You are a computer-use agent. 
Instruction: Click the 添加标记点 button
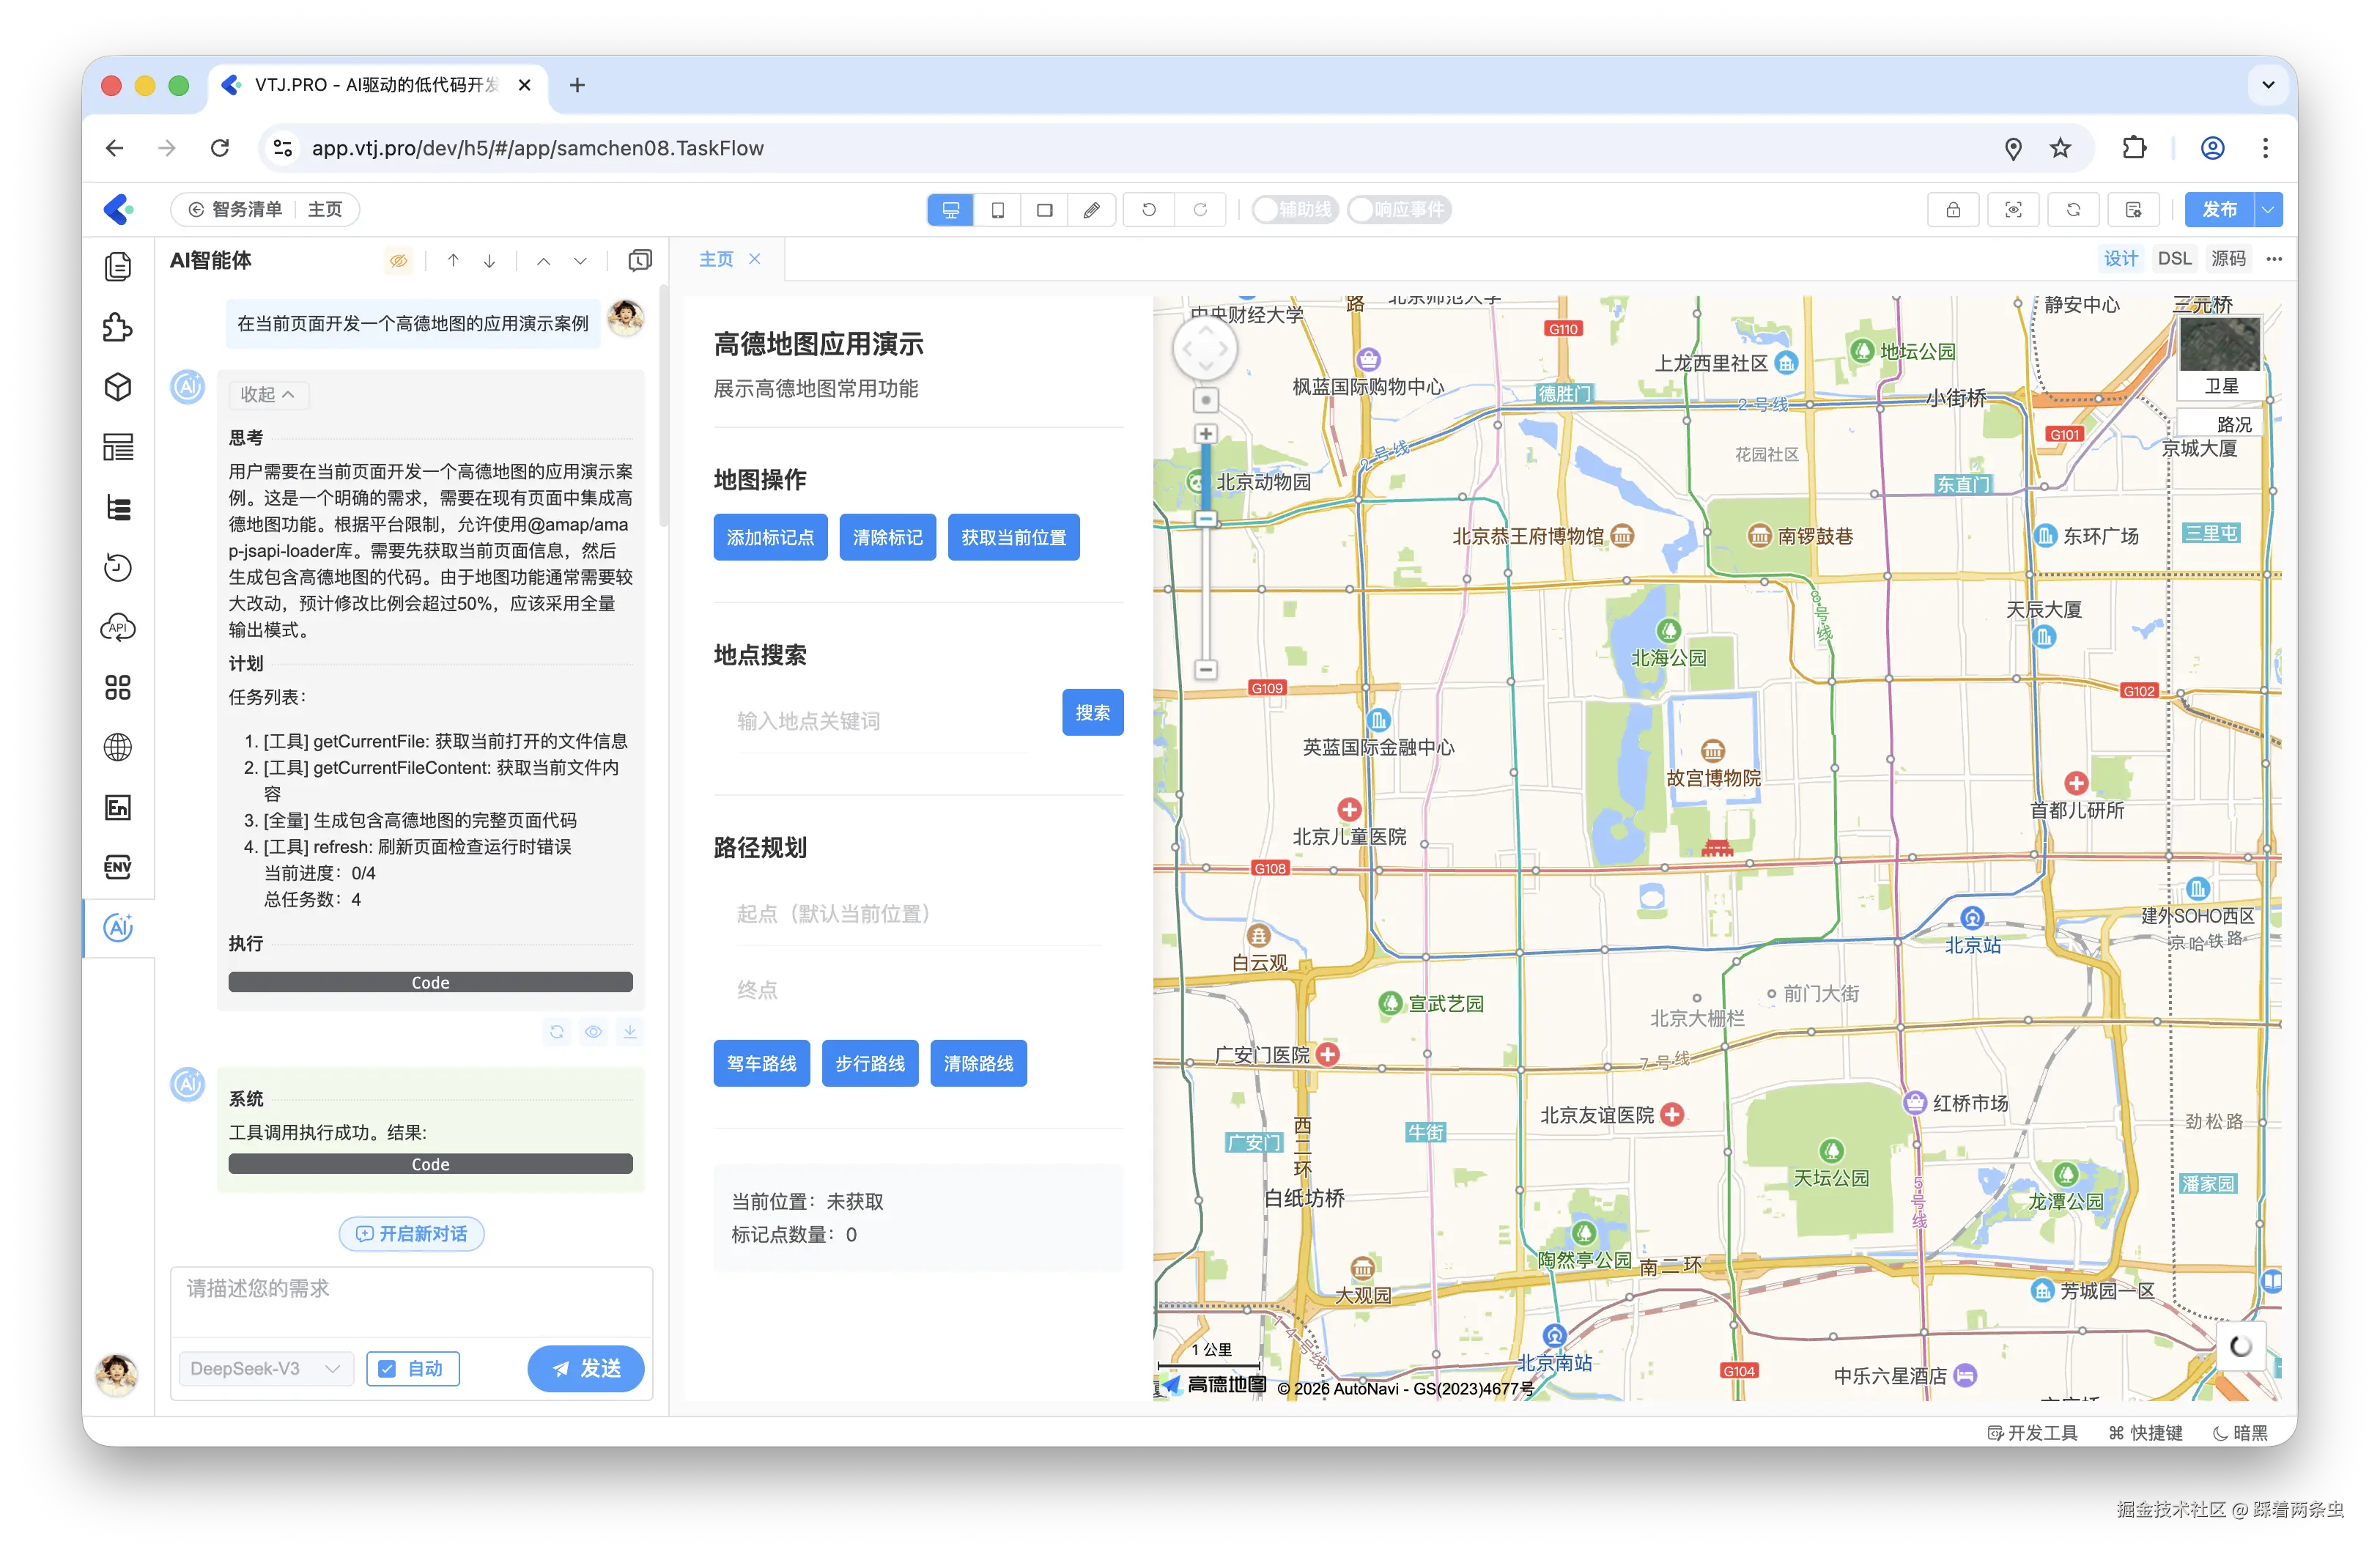(770, 538)
